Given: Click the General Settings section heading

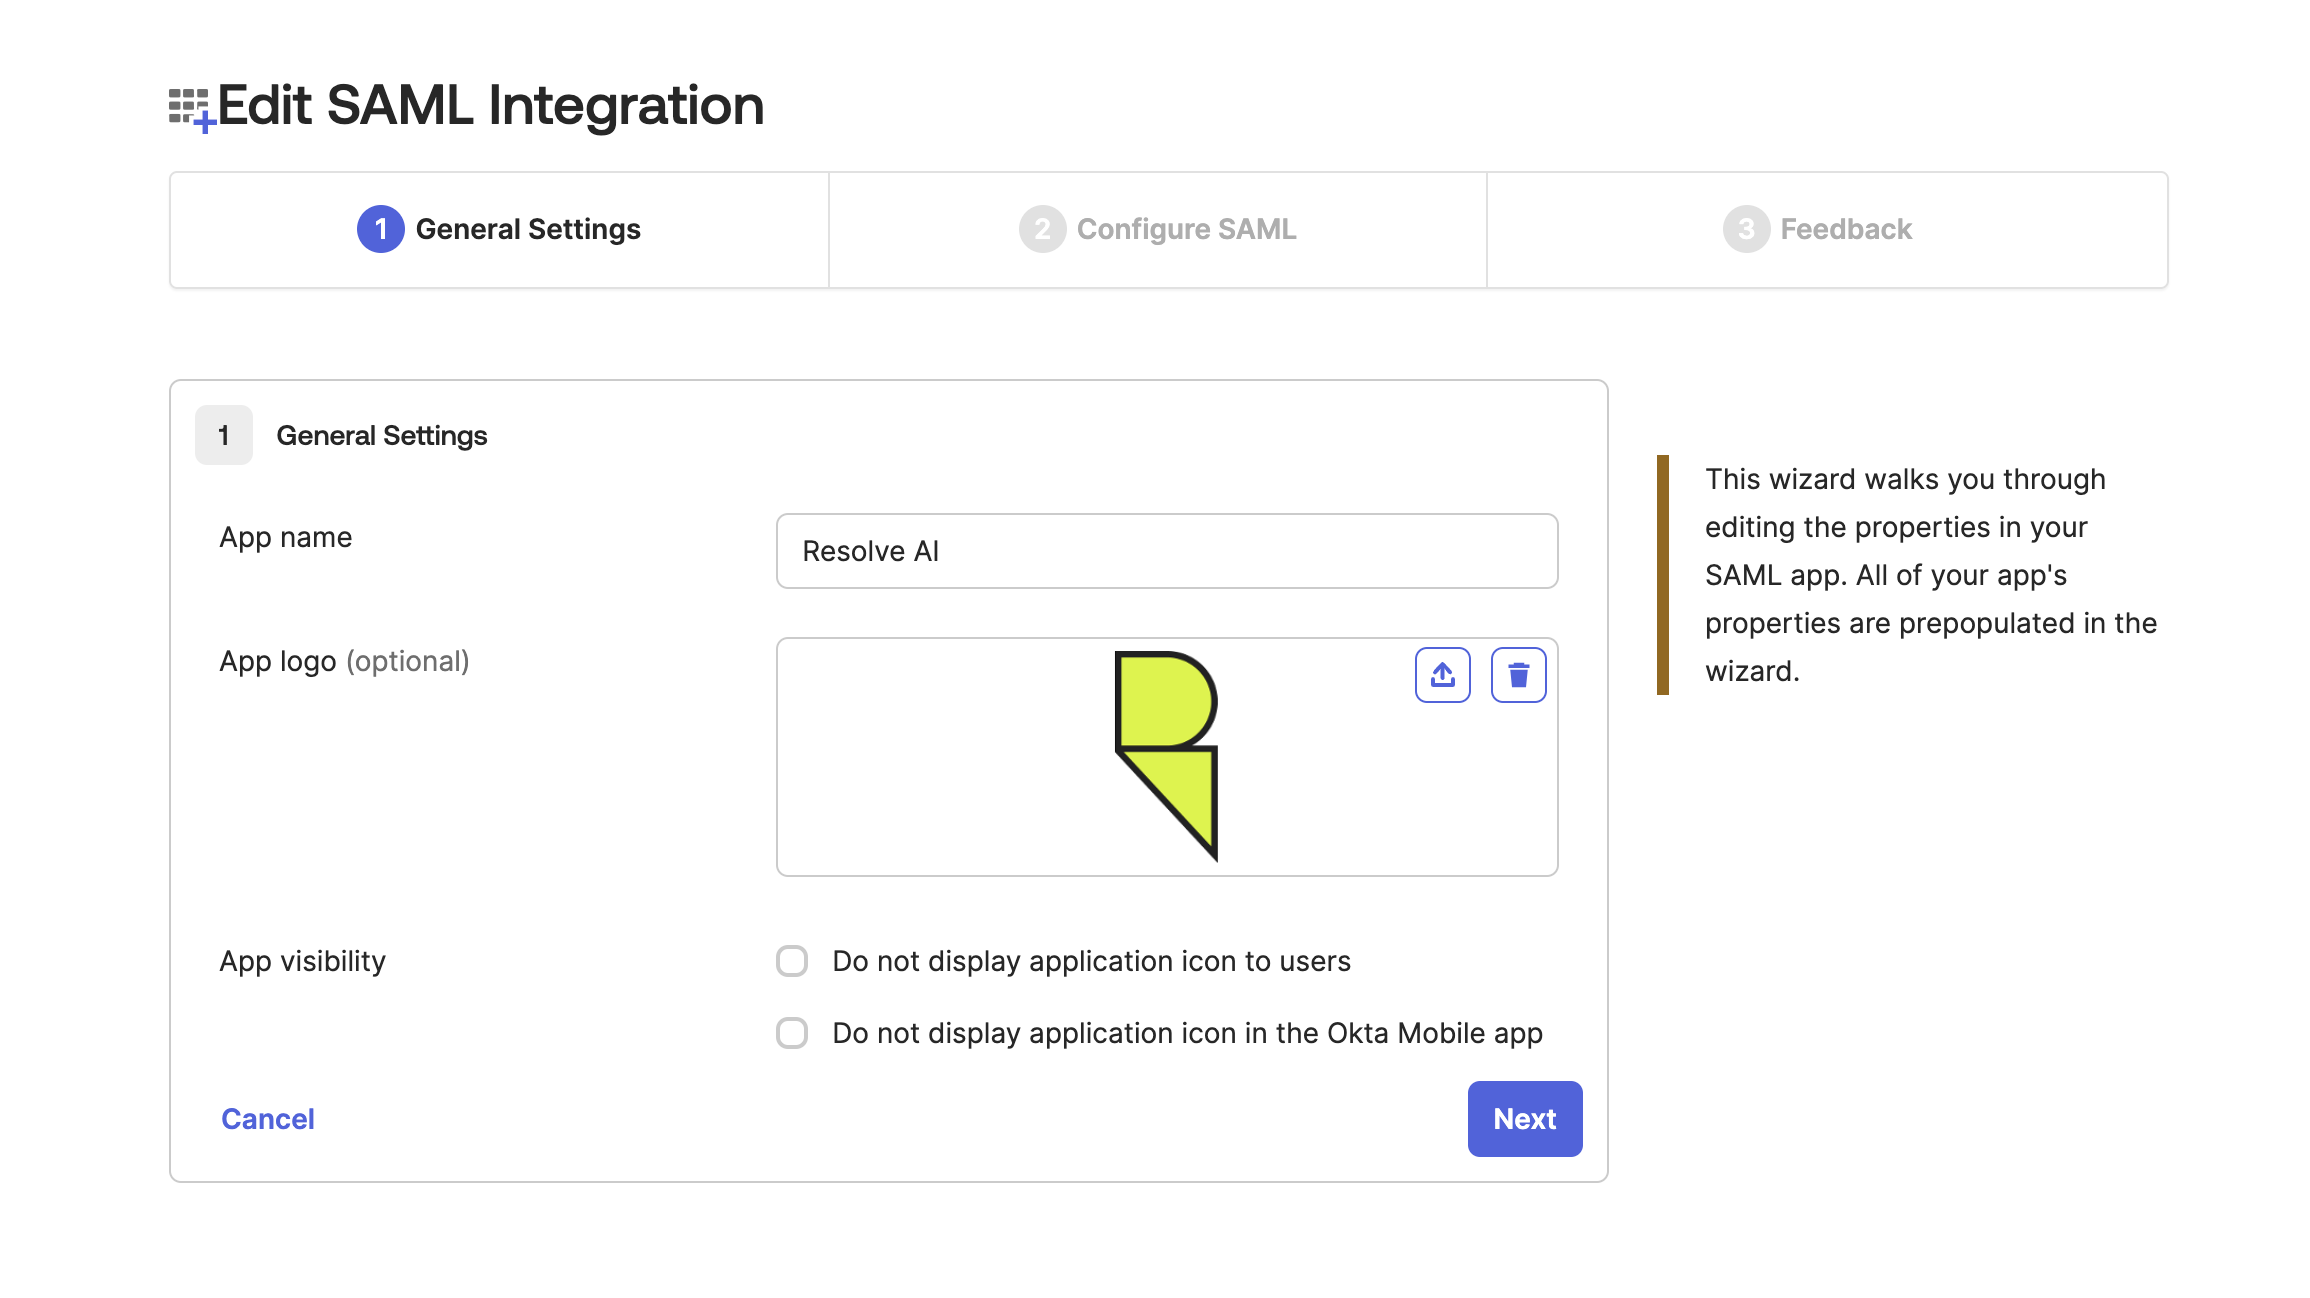Looking at the screenshot, I should tap(382, 435).
